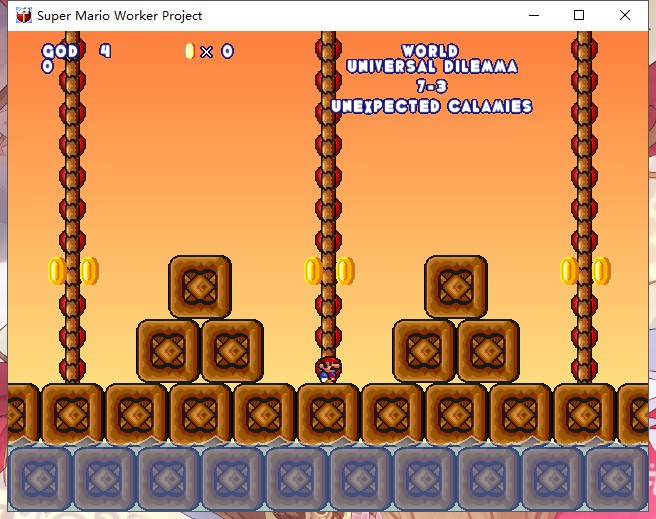Click the coin icon in the HUD counter
Image resolution: width=656 pixels, height=519 pixels.
(x=190, y=51)
